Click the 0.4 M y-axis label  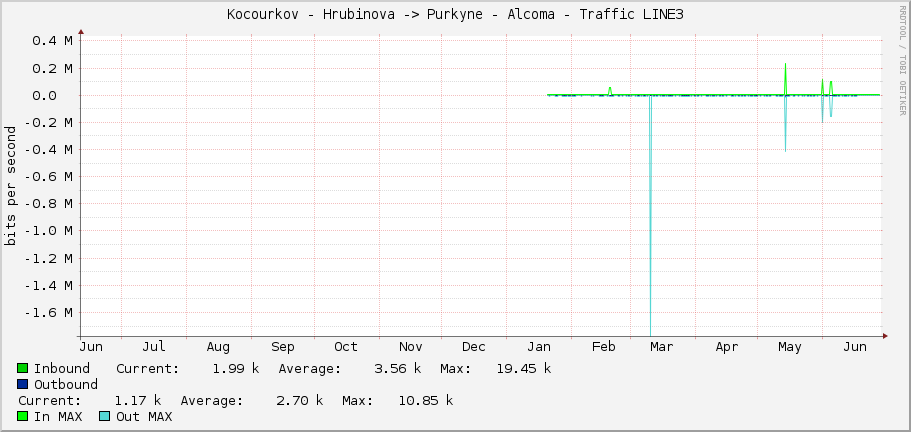pyautogui.click(x=52, y=41)
